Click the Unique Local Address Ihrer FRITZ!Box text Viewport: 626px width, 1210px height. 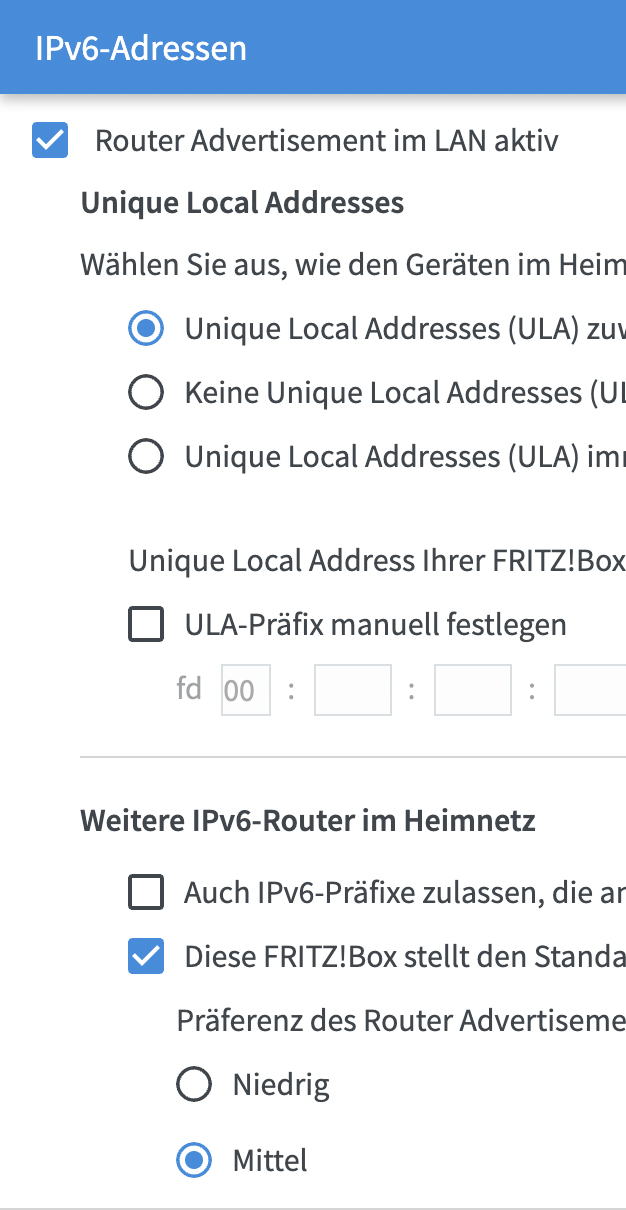377,561
